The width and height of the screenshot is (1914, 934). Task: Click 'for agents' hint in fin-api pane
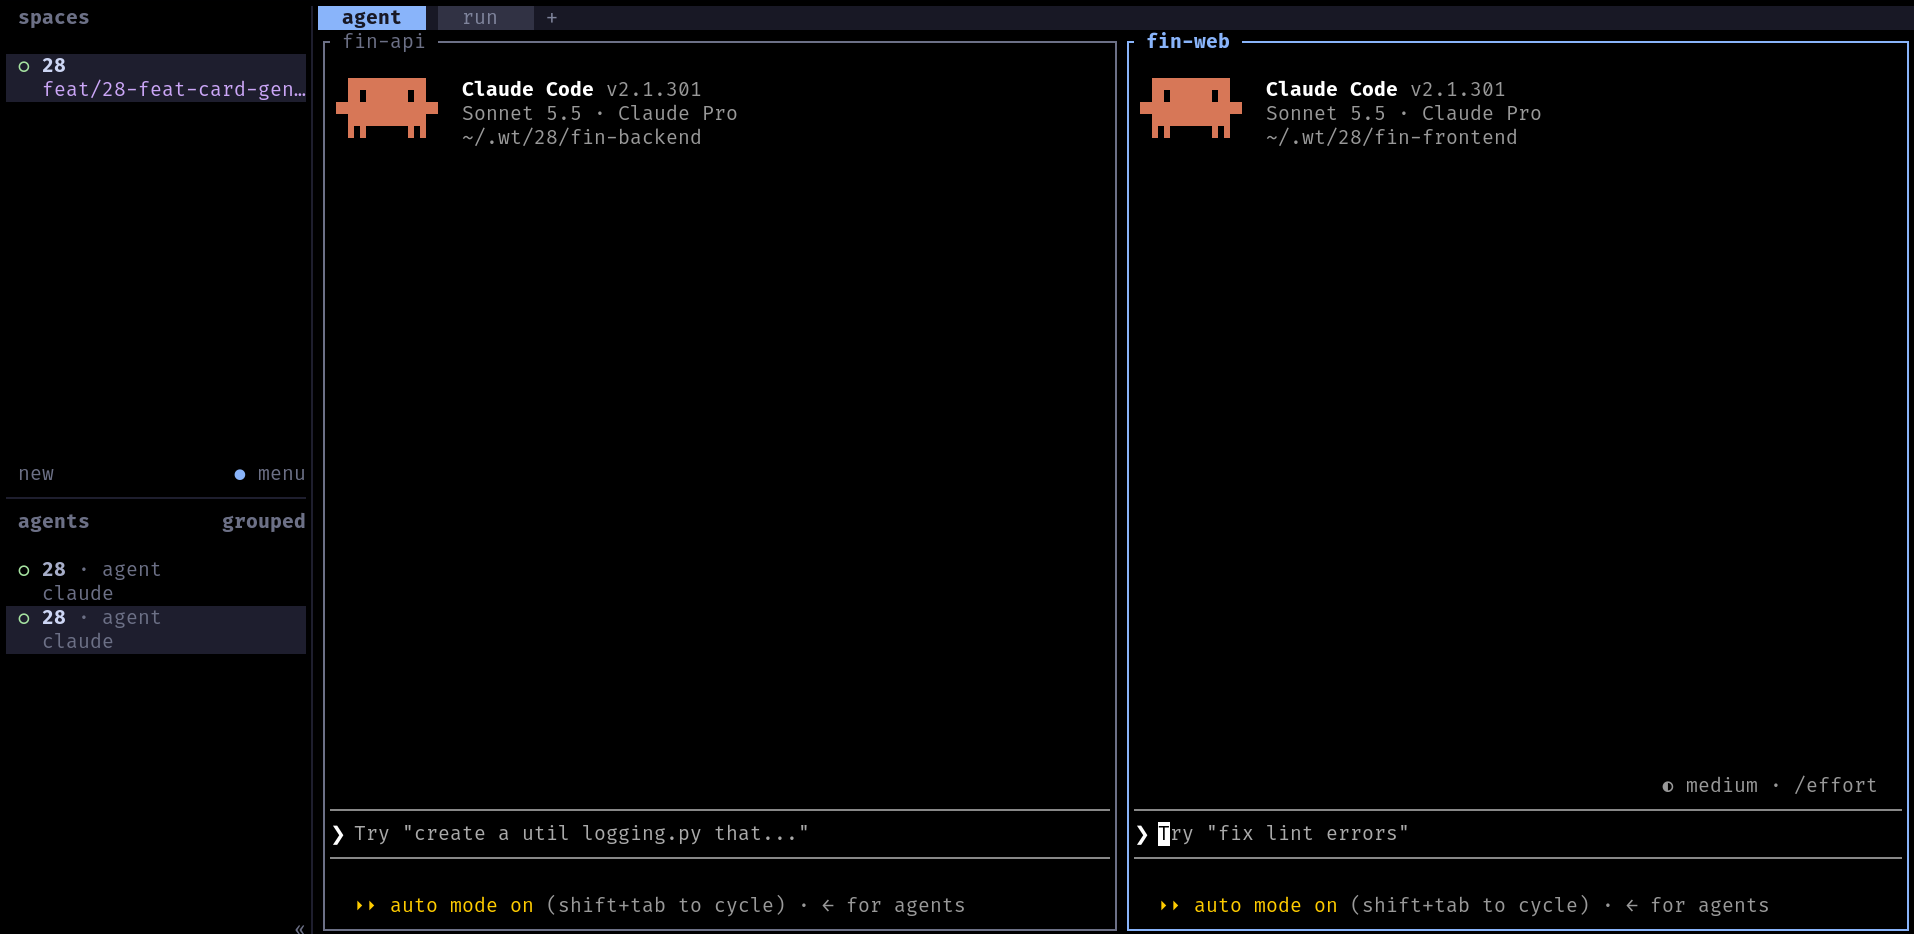pyautogui.click(x=906, y=905)
